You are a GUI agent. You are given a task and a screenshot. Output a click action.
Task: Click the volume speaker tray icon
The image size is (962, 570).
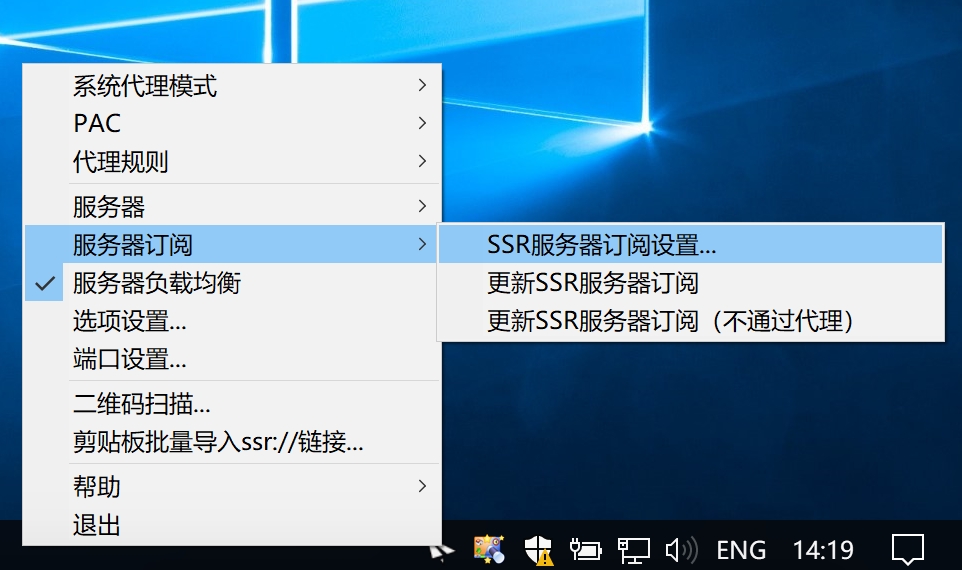[681, 549]
